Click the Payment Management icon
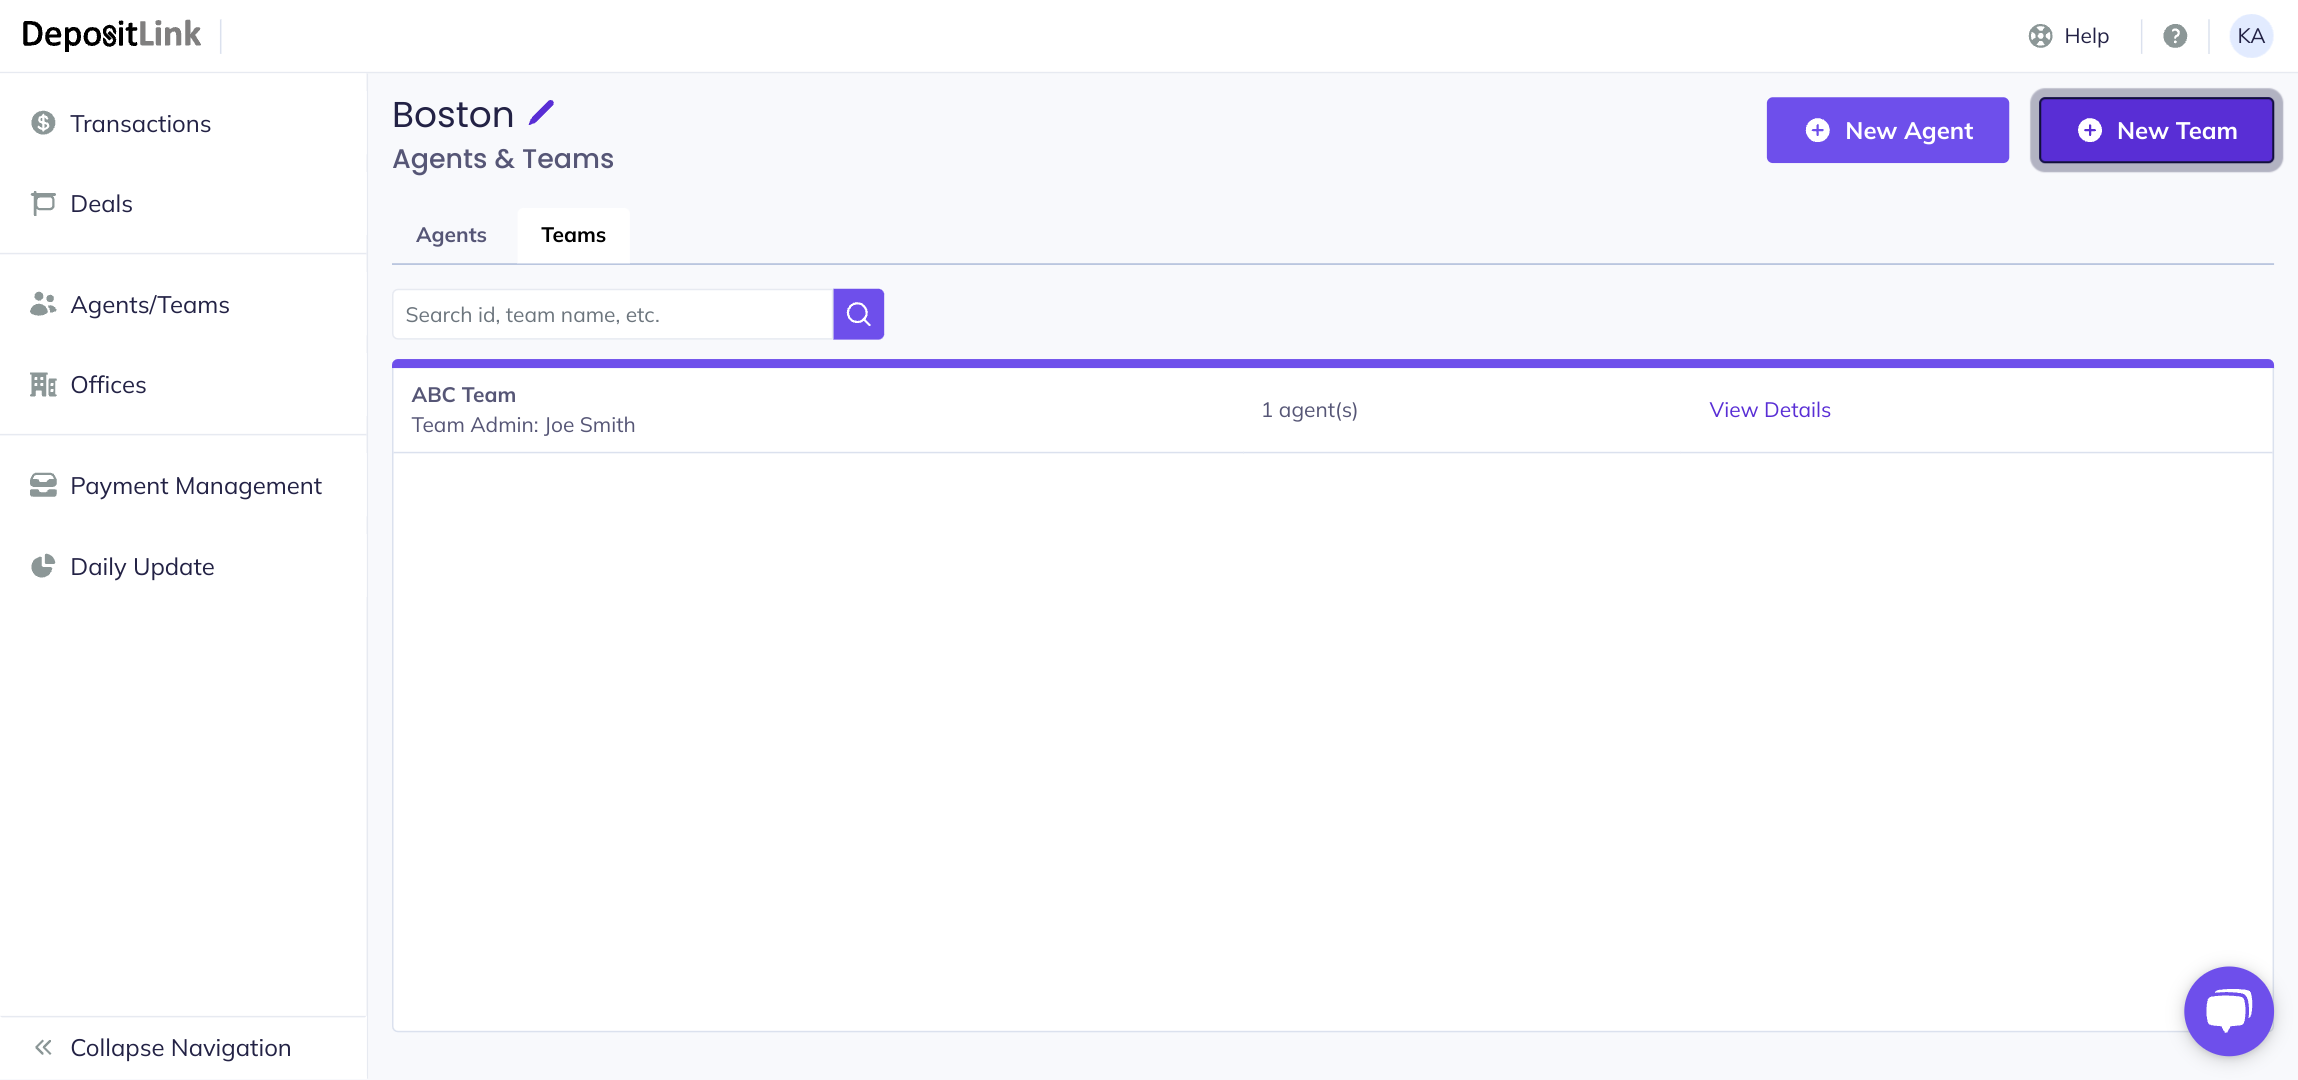Viewport: 2298px width, 1080px height. [43, 486]
